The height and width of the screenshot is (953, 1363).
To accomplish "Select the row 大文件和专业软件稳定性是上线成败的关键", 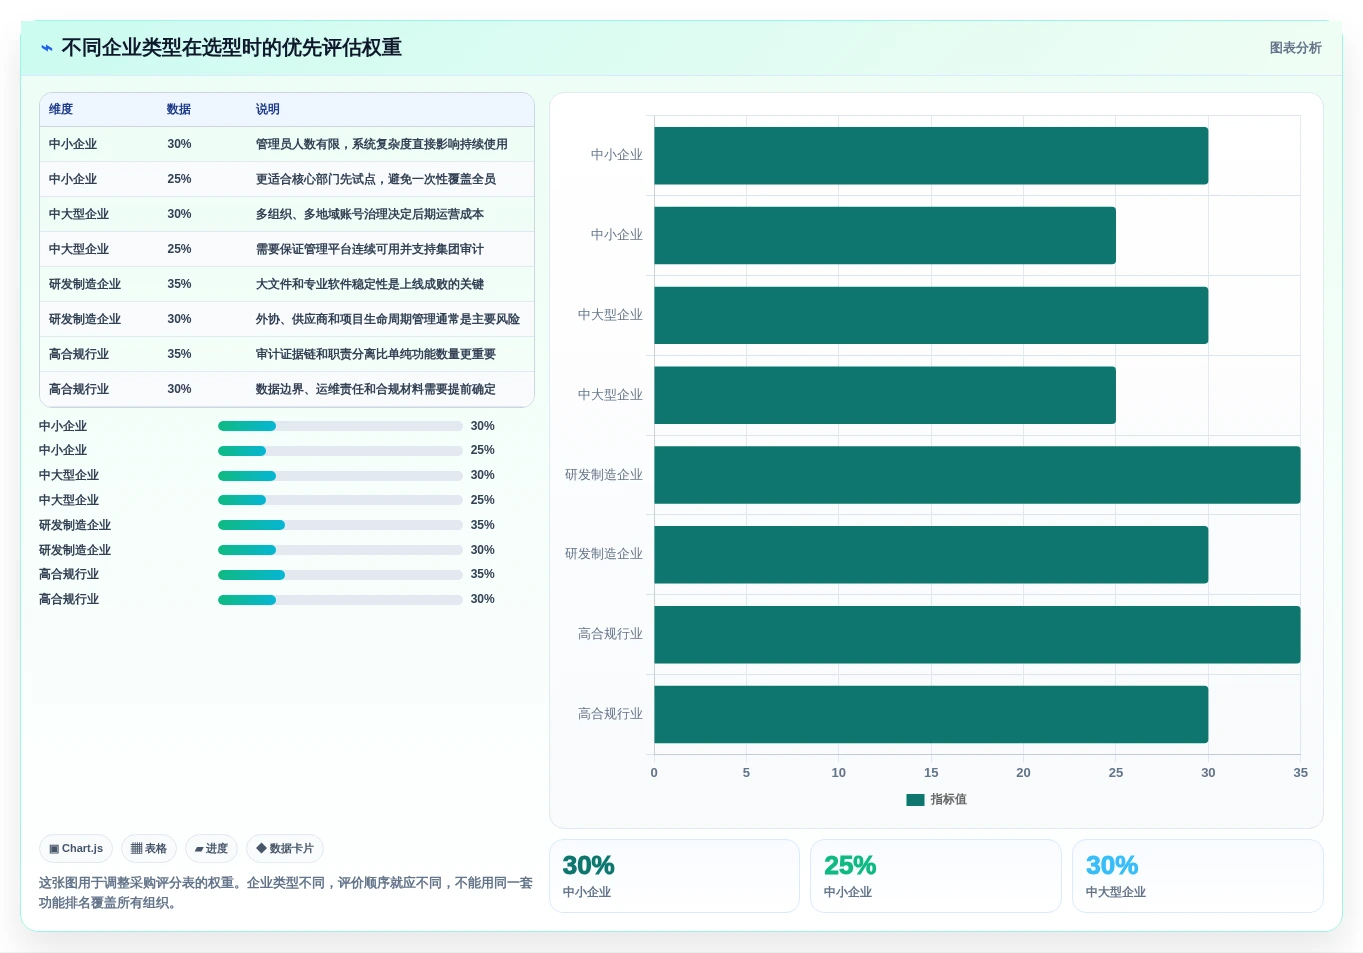I will click(287, 284).
